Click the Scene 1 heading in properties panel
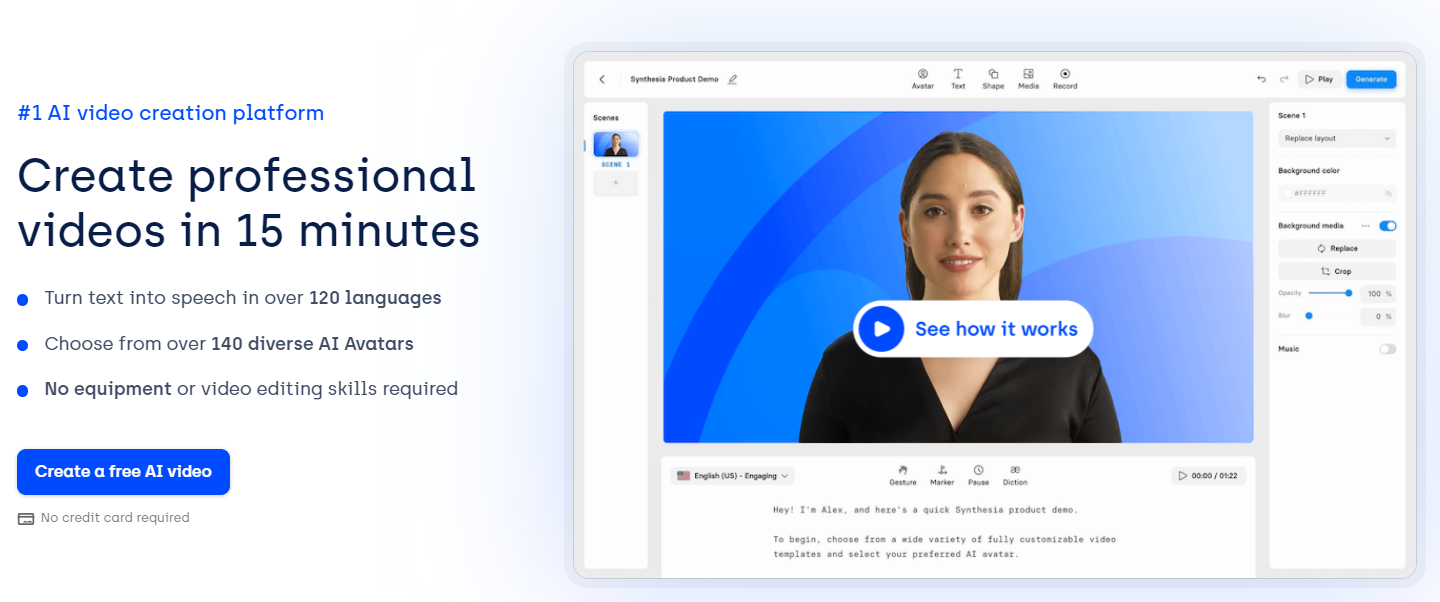This screenshot has height=602, width=1440. click(1292, 116)
